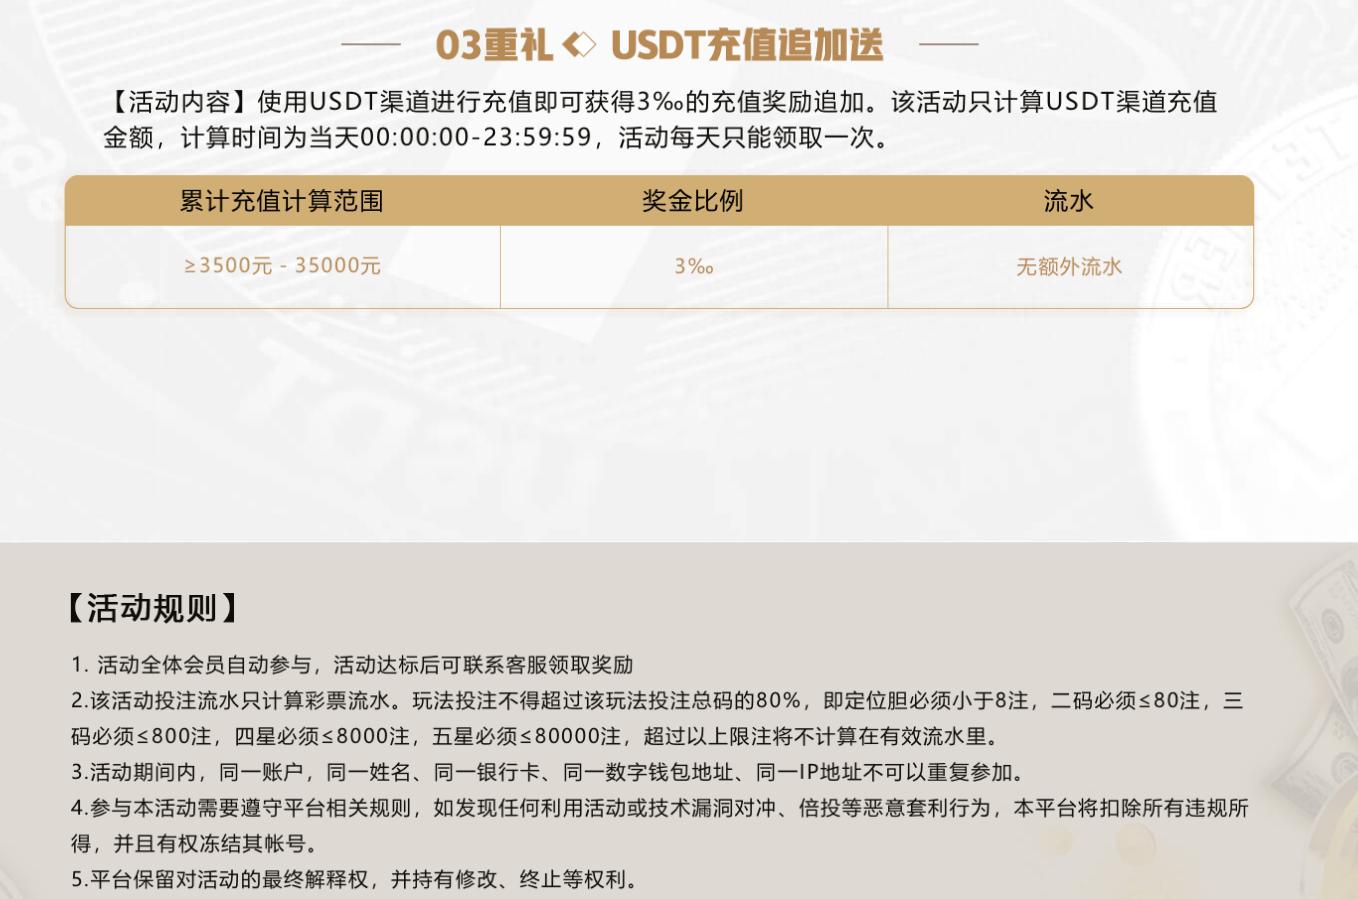Click rule 5 about 平台保留最终解释权

click(354, 879)
